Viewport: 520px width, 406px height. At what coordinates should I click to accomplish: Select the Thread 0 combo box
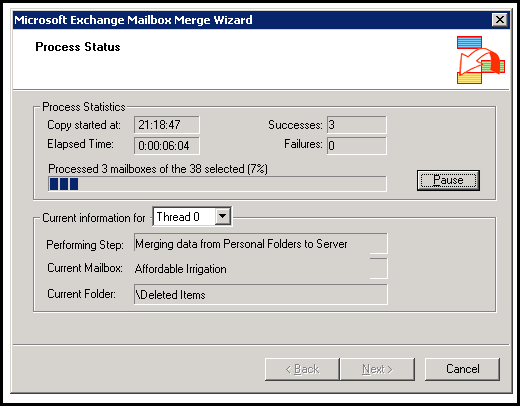[x=192, y=217]
